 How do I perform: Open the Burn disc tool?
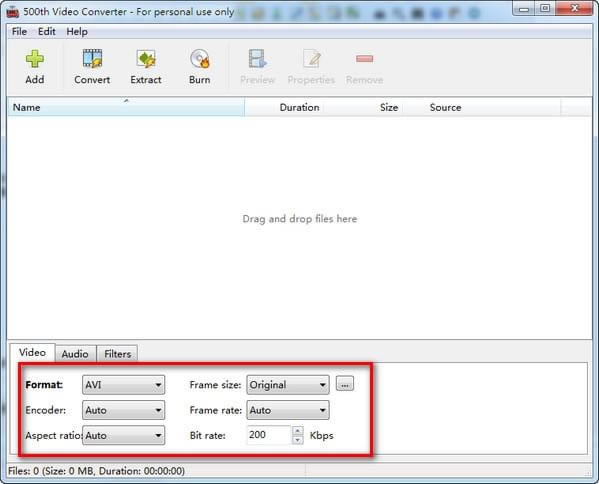click(x=199, y=59)
